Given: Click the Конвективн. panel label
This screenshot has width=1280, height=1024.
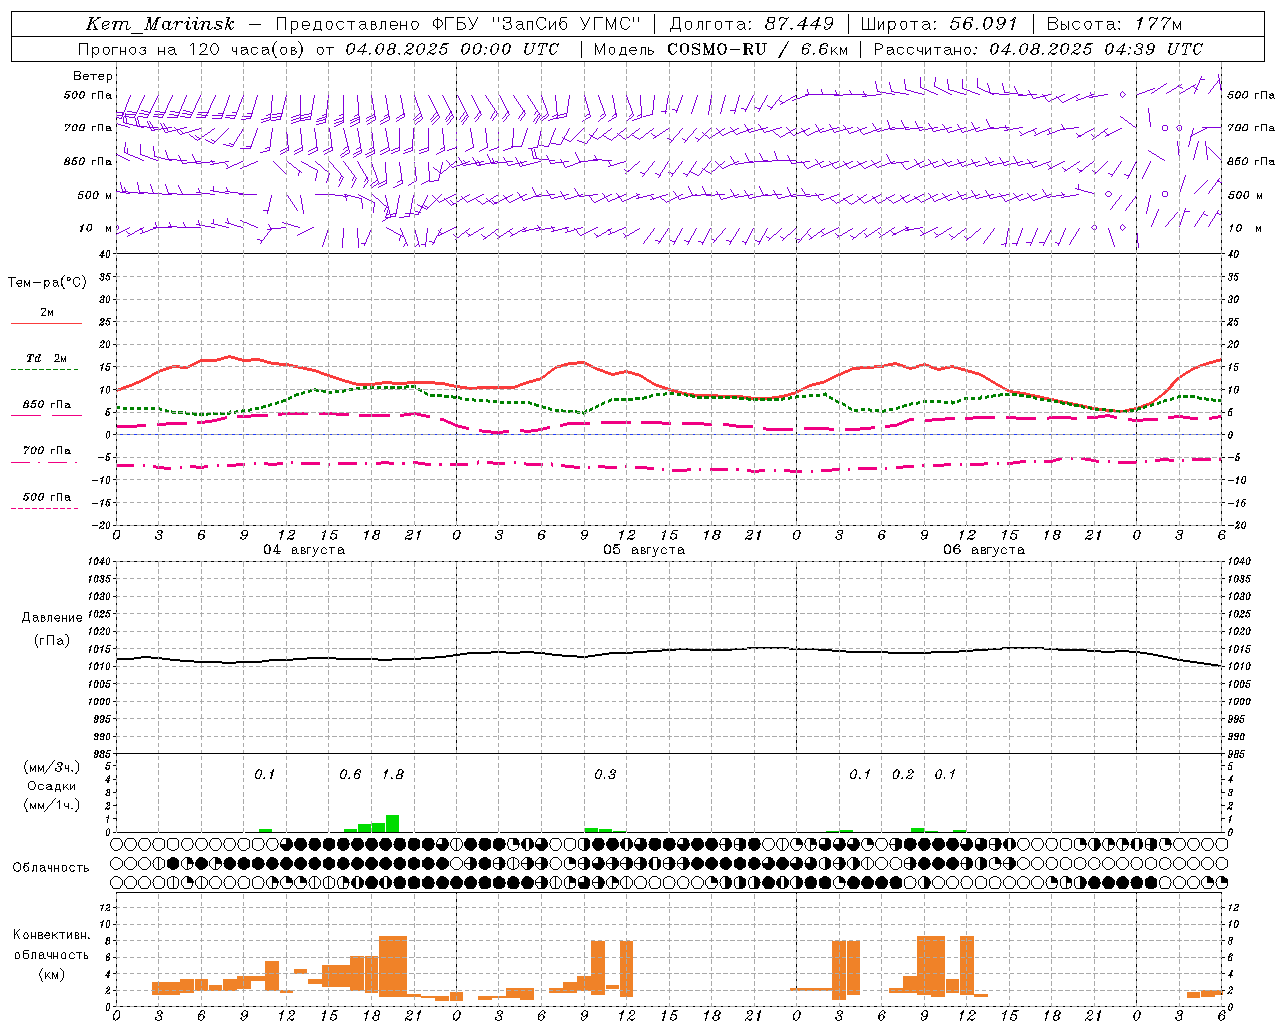Looking at the screenshot, I should (52, 935).
